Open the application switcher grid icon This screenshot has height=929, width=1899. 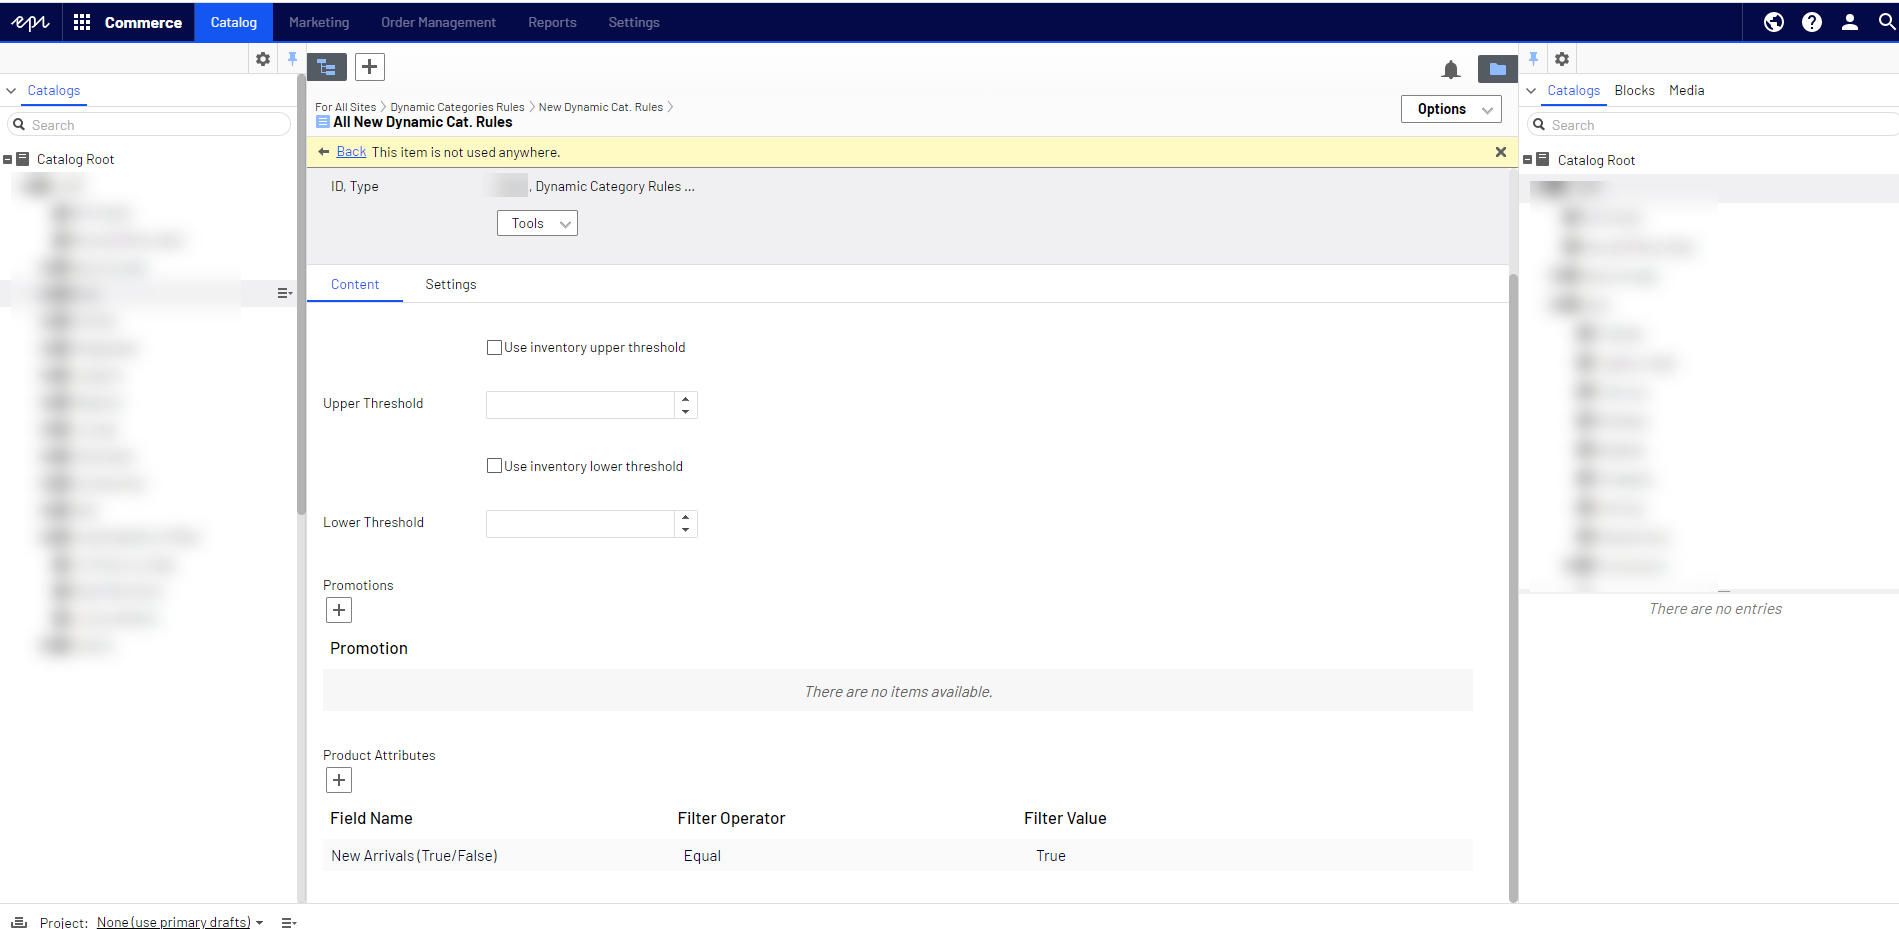point(82,22)
